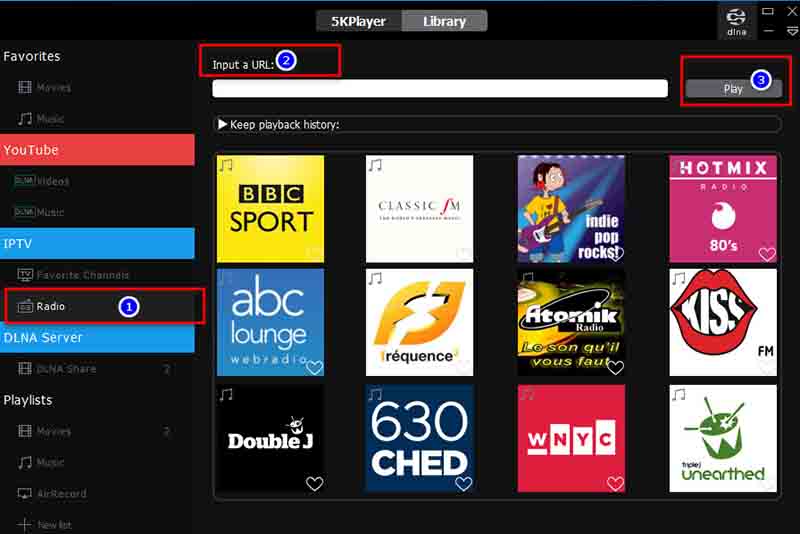The width and height of the screenshot is (800, 534).
Task: Create a New list playlist
Action: point(54,525)
